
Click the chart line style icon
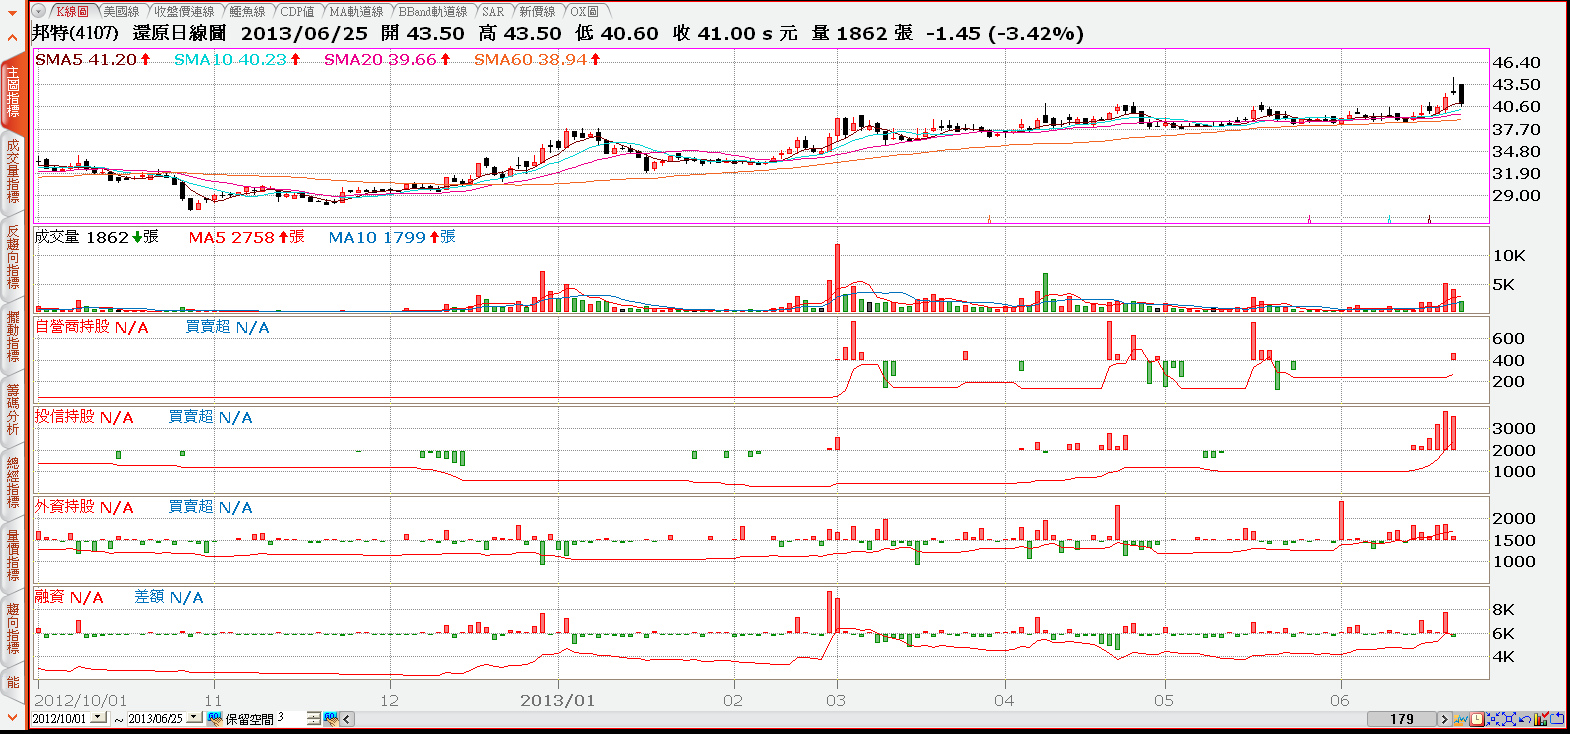(1461, 718)
